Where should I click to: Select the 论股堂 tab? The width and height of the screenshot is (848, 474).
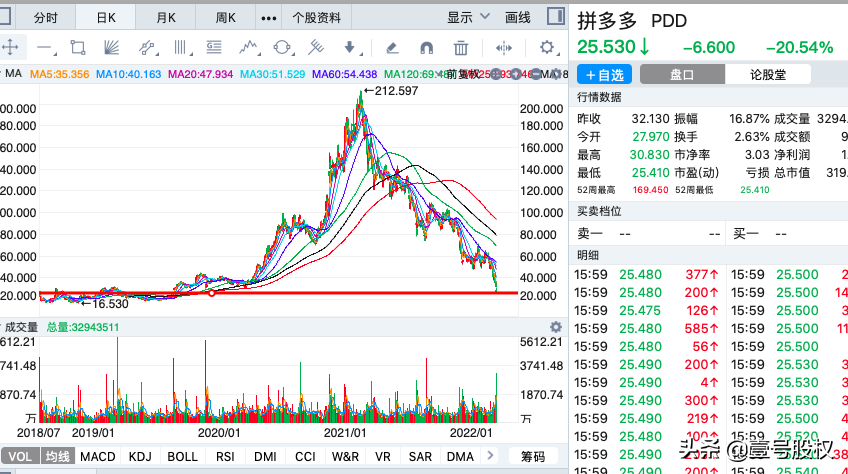(768, 75)
